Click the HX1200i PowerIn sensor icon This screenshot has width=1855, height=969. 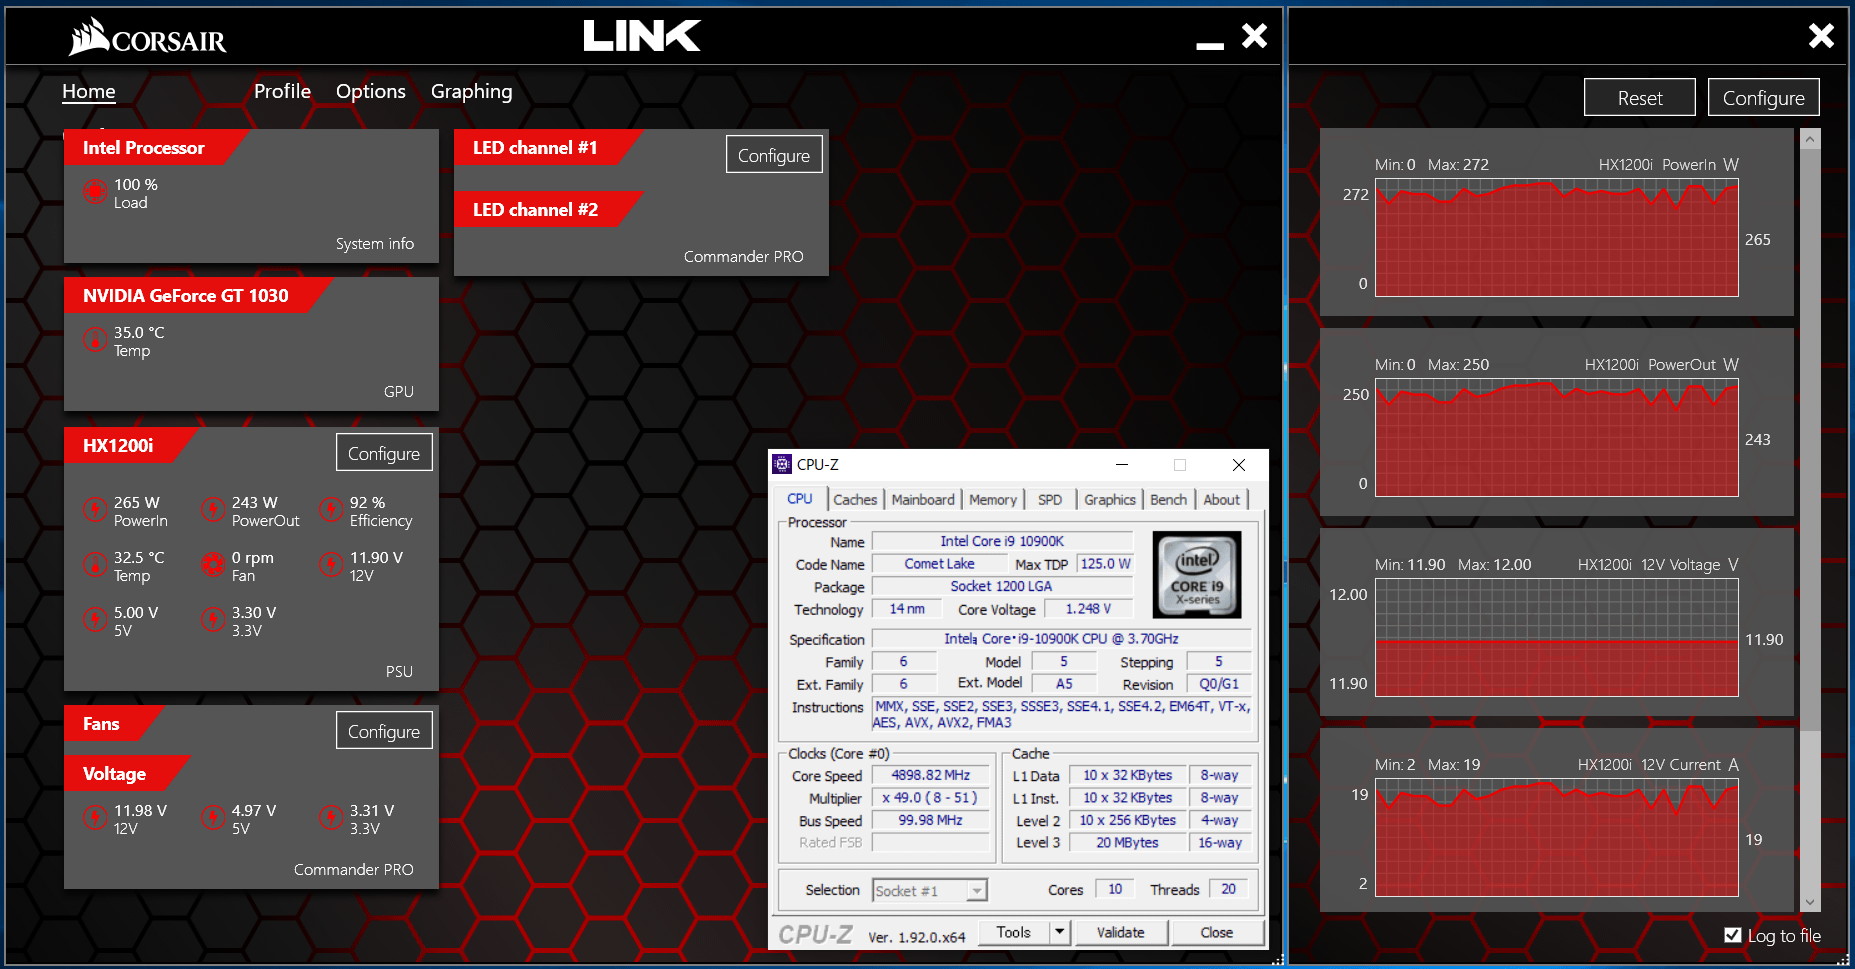click(x=95, y=510)
